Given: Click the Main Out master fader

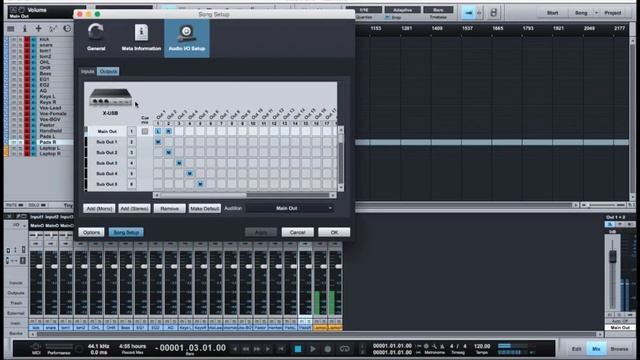Looking at the screenshot, I should 613,256.
